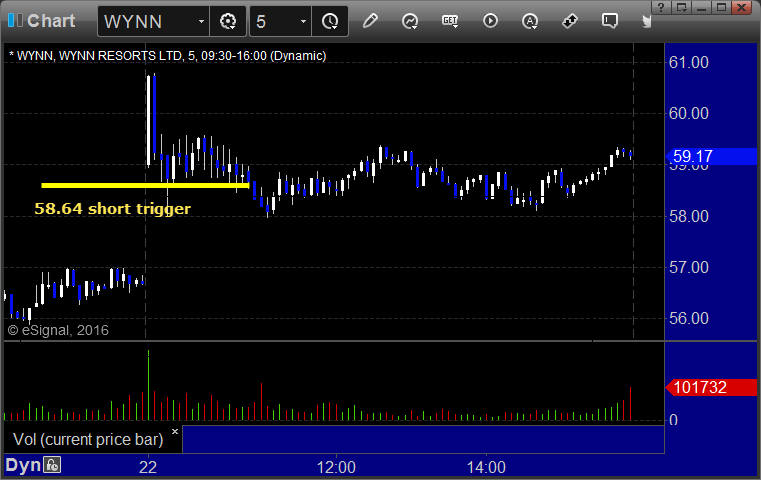
Task: Open the WYNN symbol dropdown arrow
Action: pyautogui.click(x=201, y=21)
